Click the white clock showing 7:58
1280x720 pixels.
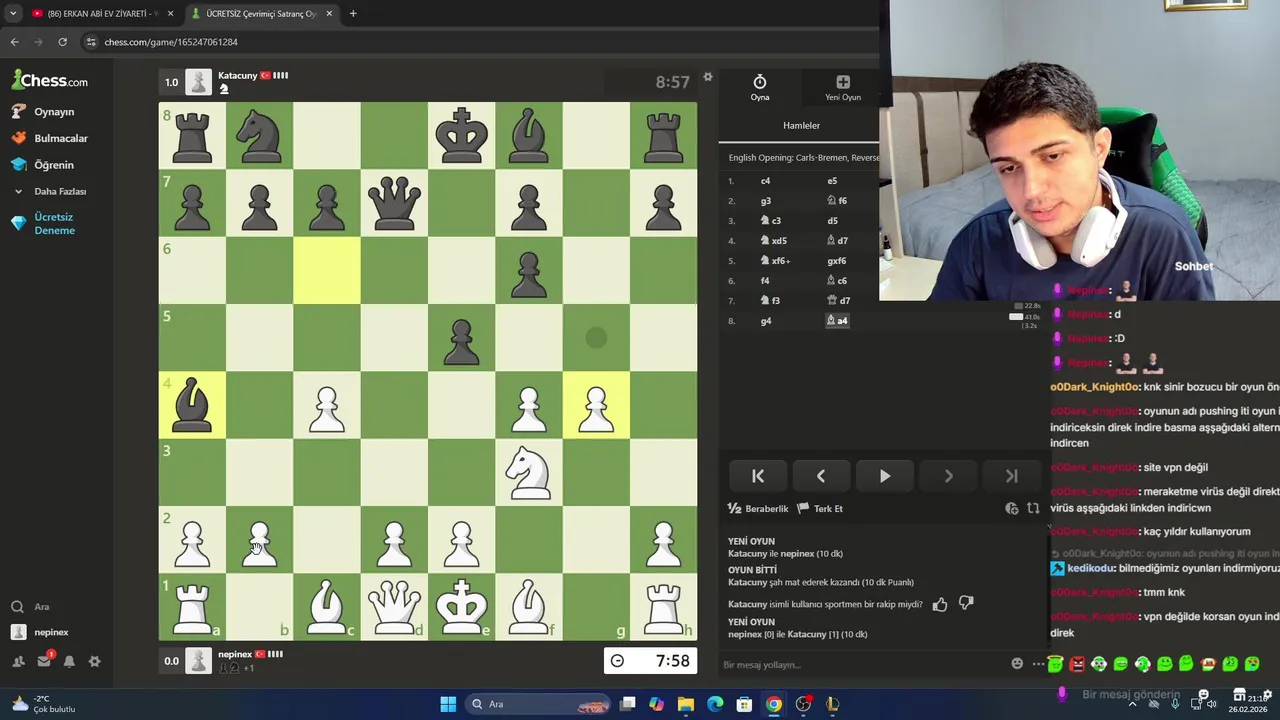click(x=650, y=661)
